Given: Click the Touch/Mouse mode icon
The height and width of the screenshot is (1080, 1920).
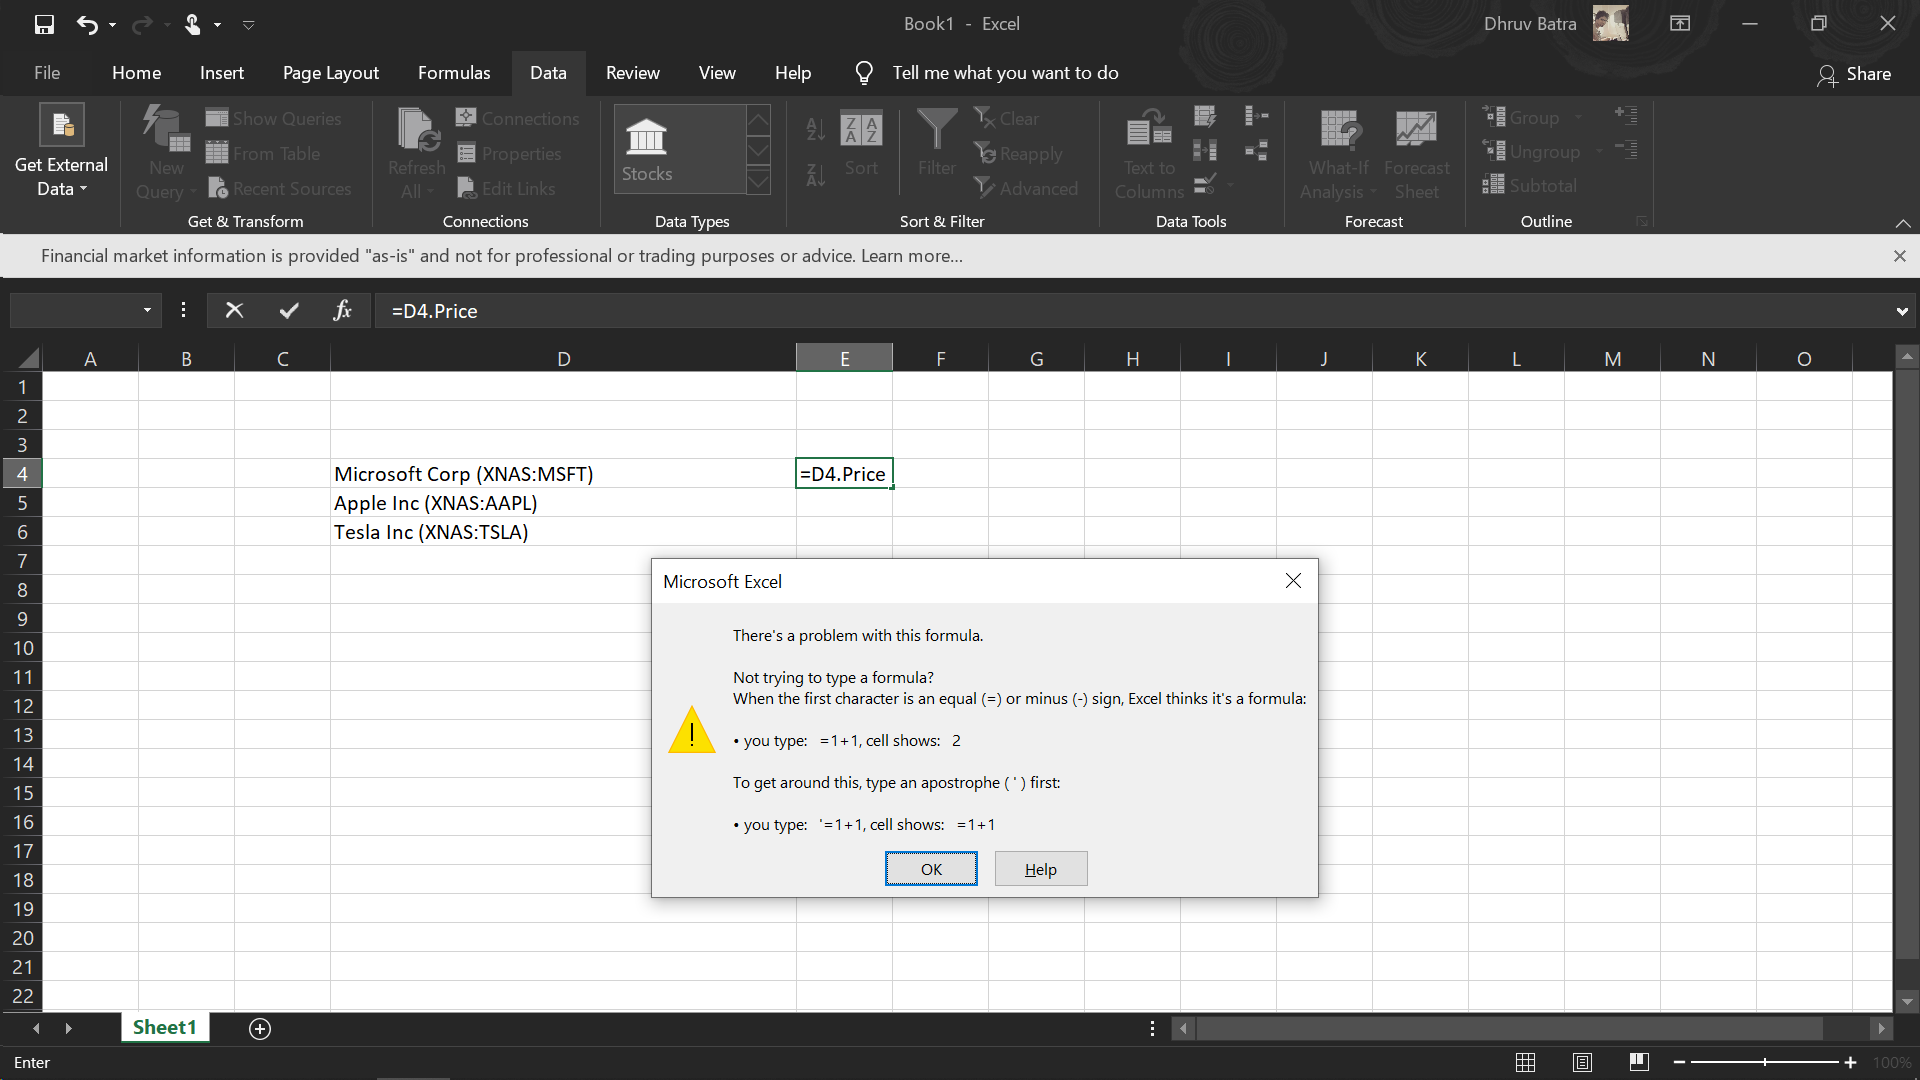Looking at the screenshot, I should click(192, 24).
